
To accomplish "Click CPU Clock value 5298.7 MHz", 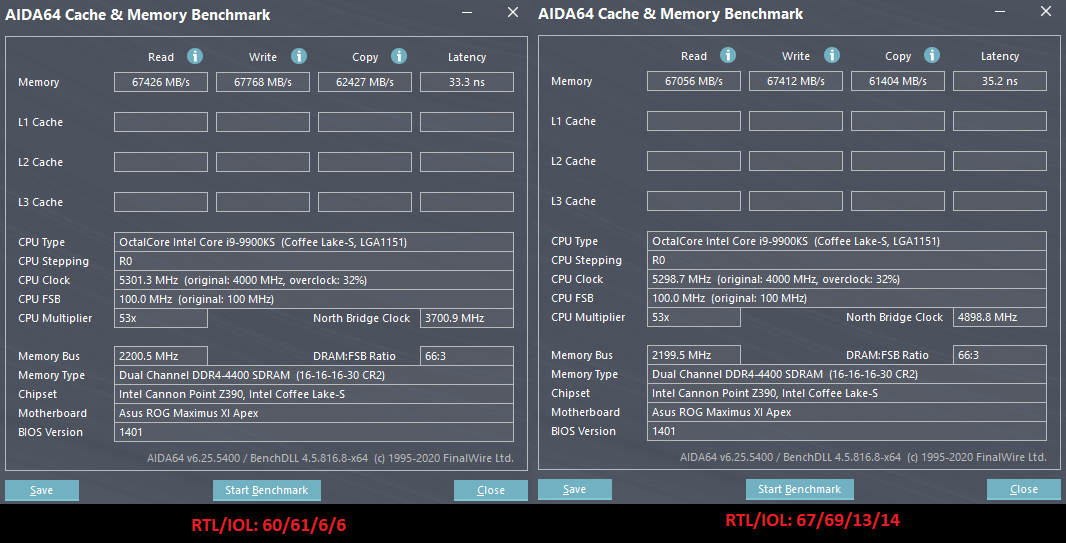I will (x=846, y=279).
